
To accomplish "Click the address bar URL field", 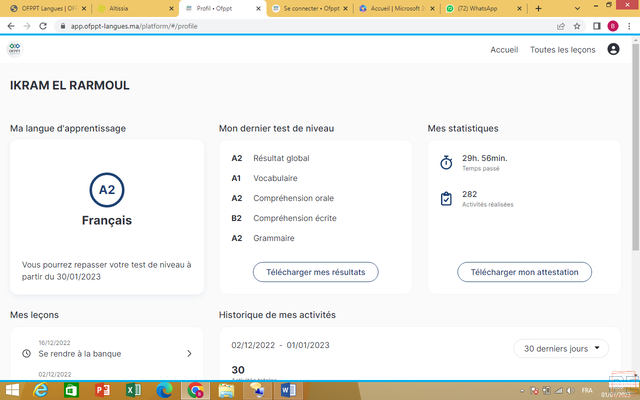I will (x=306, y=26).
